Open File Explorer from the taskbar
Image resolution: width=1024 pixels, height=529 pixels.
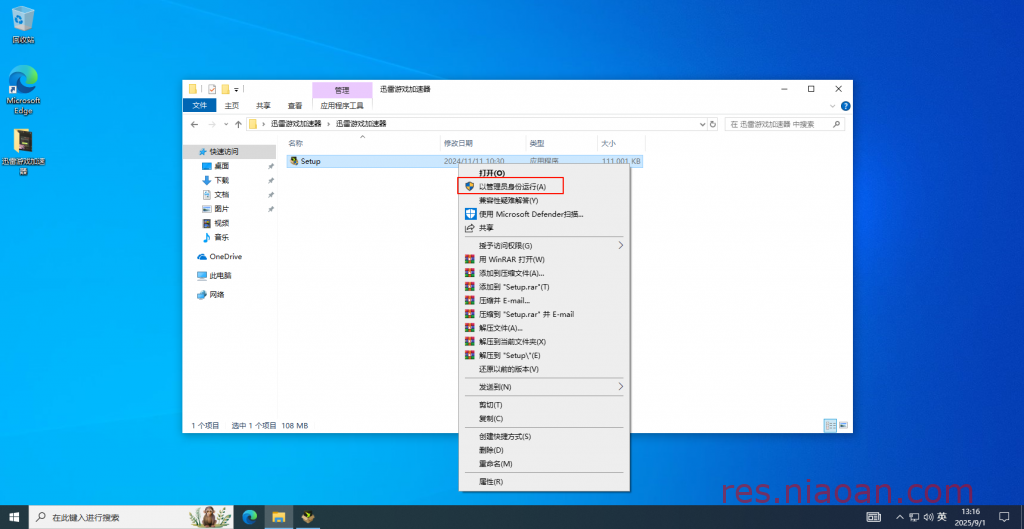[x=279, y=517]
